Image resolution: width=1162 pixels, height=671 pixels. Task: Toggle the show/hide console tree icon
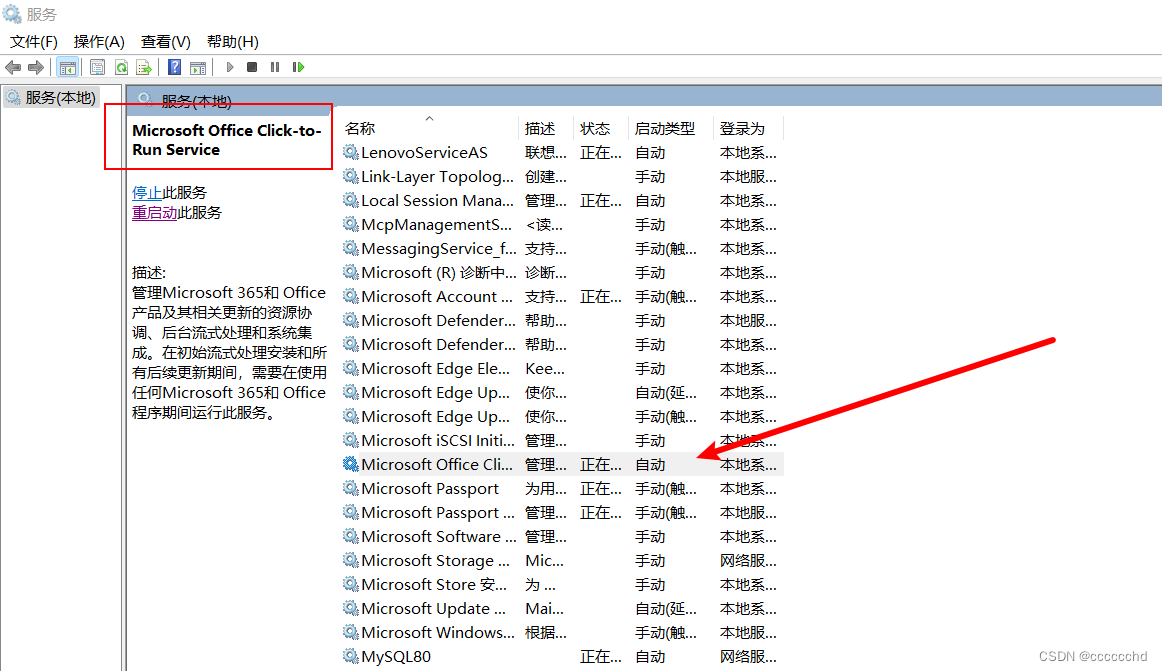[x=67, y=67]
